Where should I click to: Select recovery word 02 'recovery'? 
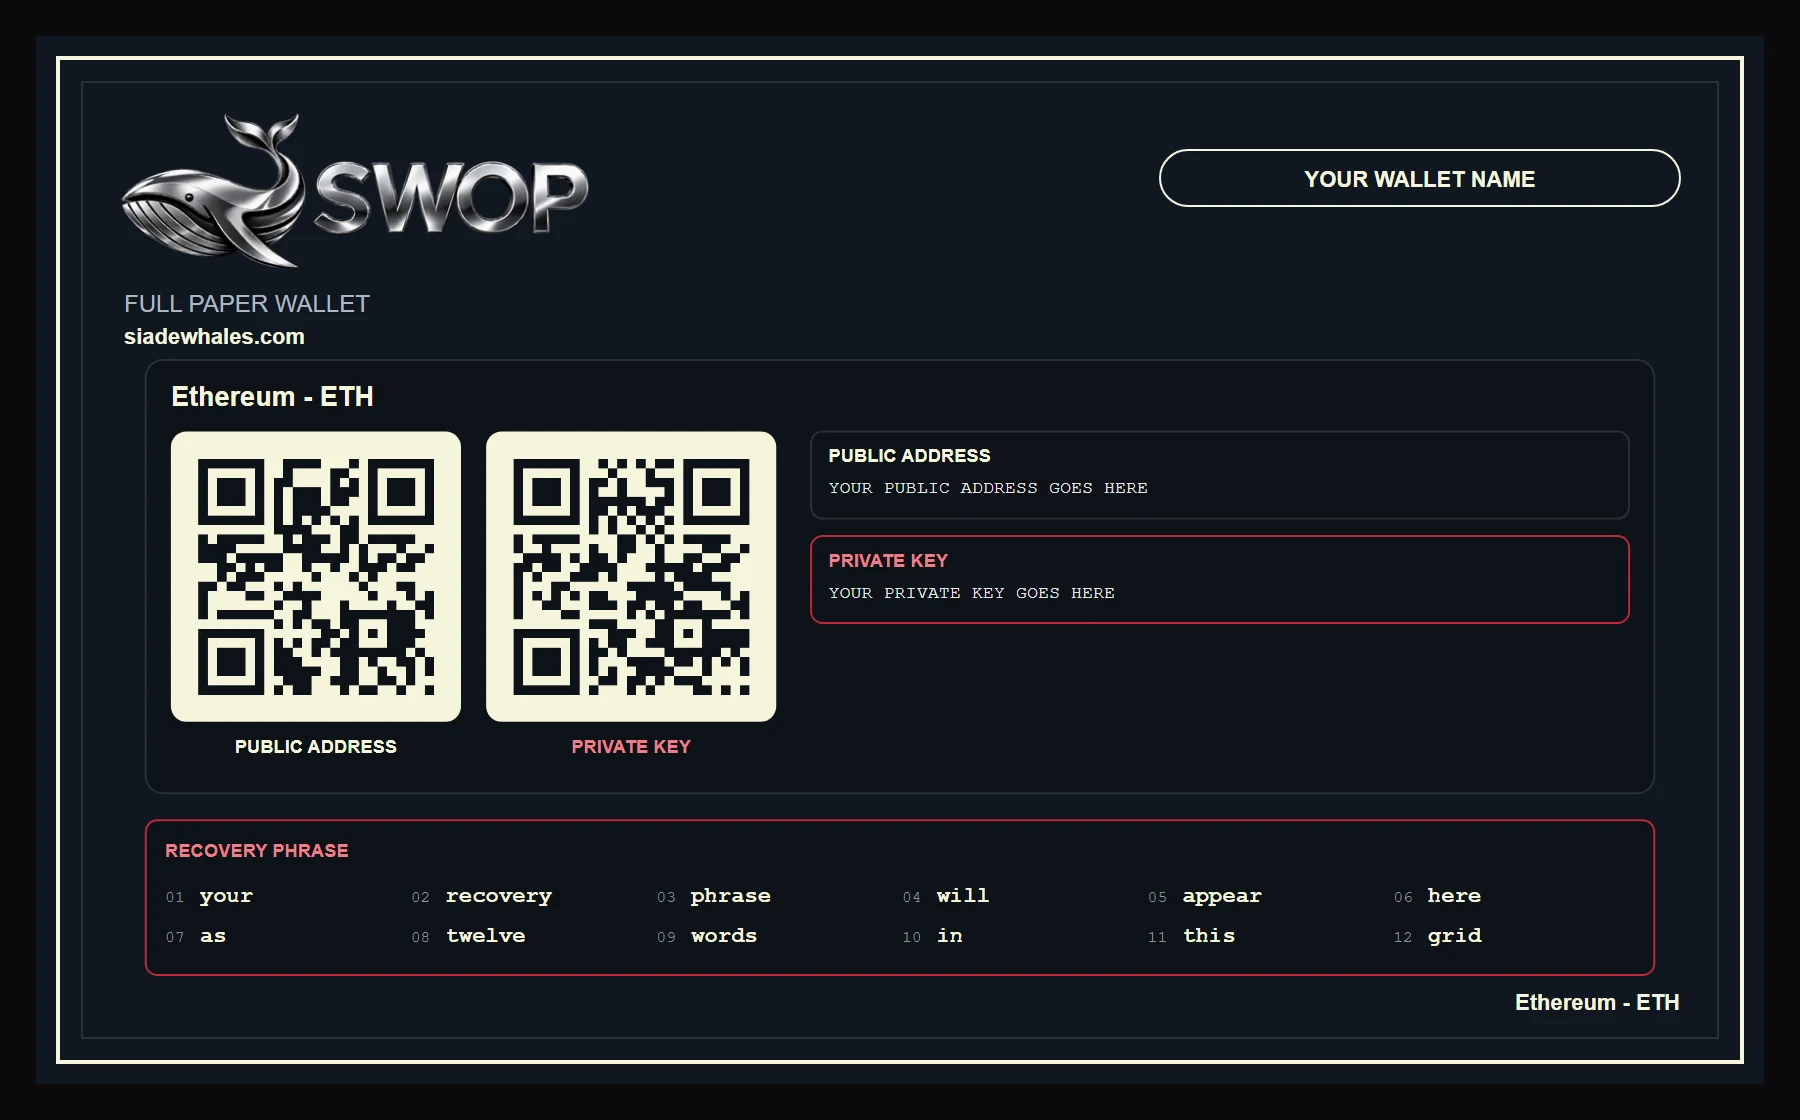pos(499,896)
